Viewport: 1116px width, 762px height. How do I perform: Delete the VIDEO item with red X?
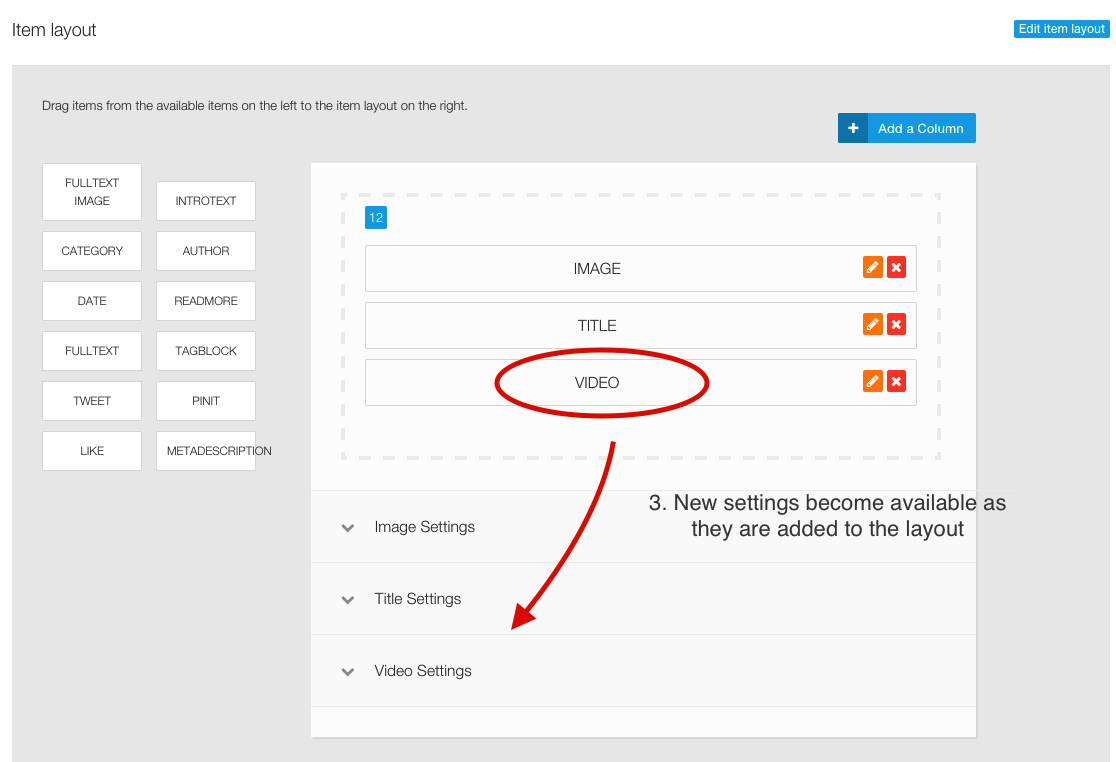896,381
